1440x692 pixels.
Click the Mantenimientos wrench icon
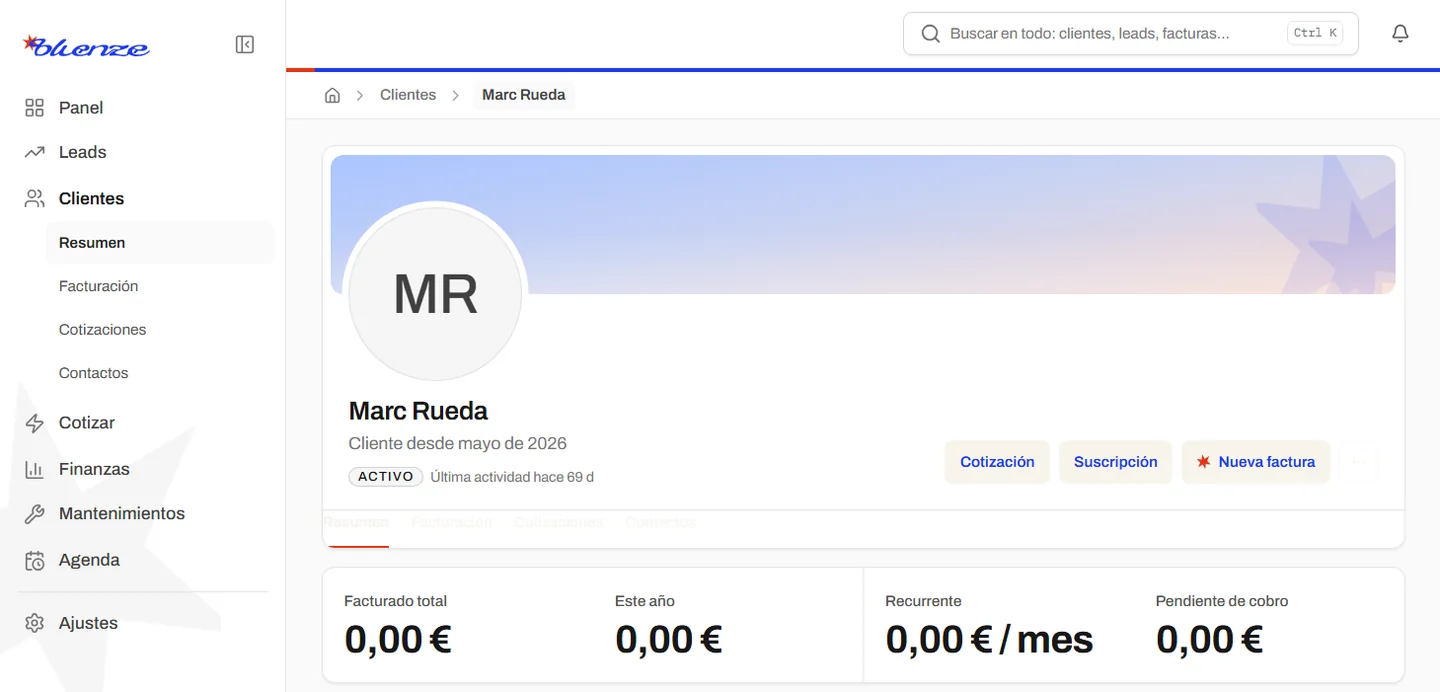(34, 514)
